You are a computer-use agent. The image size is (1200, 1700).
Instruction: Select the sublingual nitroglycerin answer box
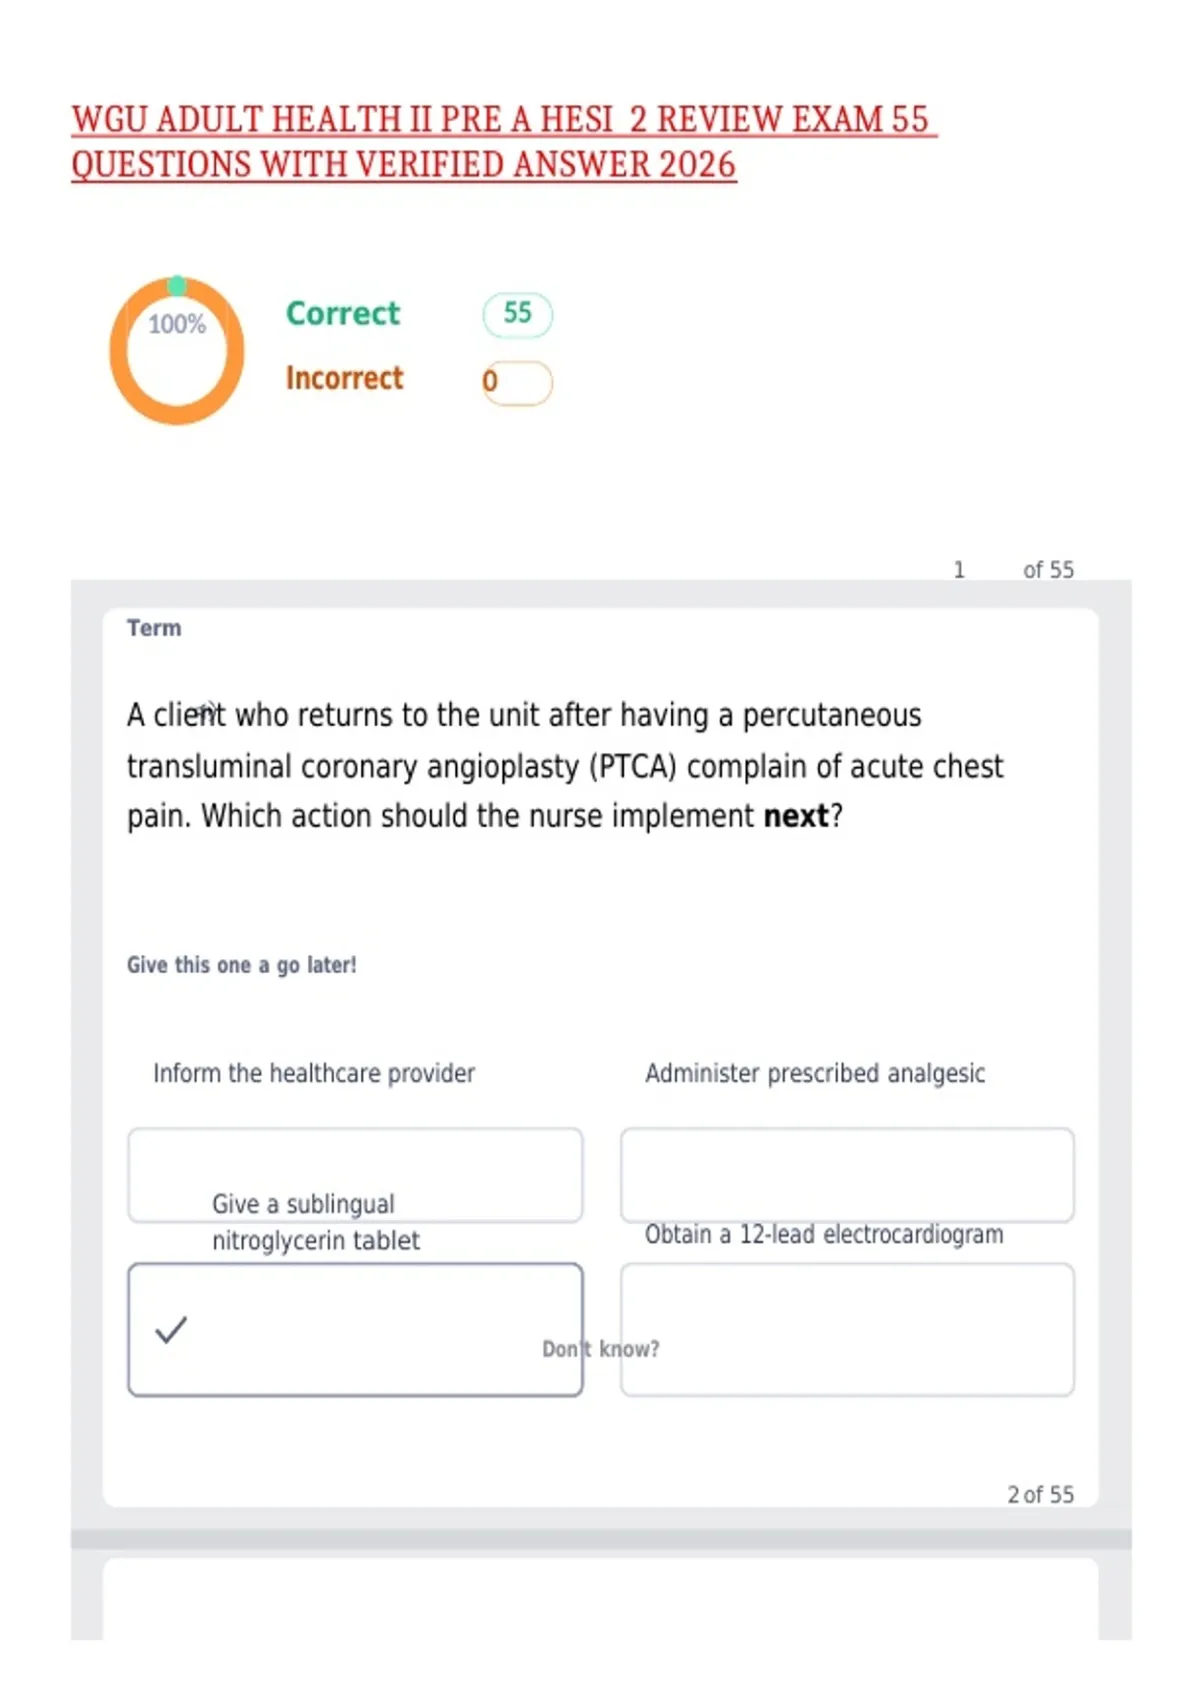tap(355, 1329)
